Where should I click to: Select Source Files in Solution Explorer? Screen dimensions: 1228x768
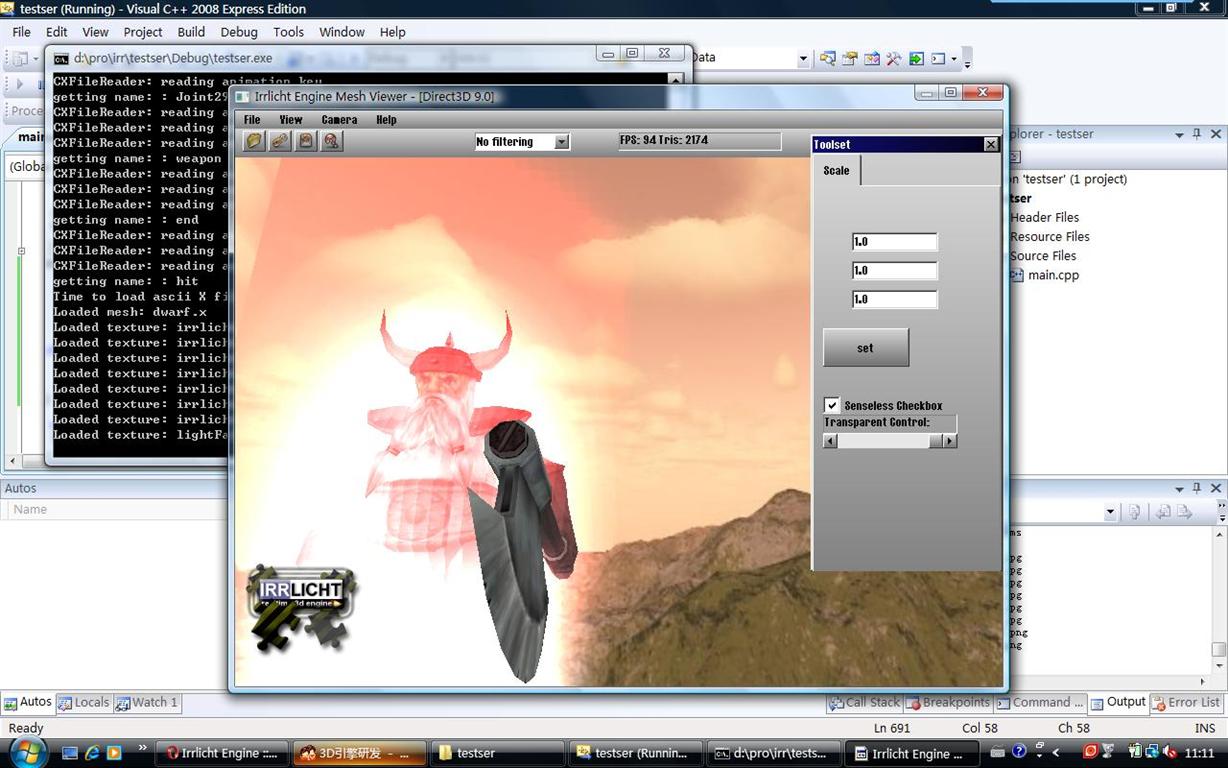pos(1043,256)
